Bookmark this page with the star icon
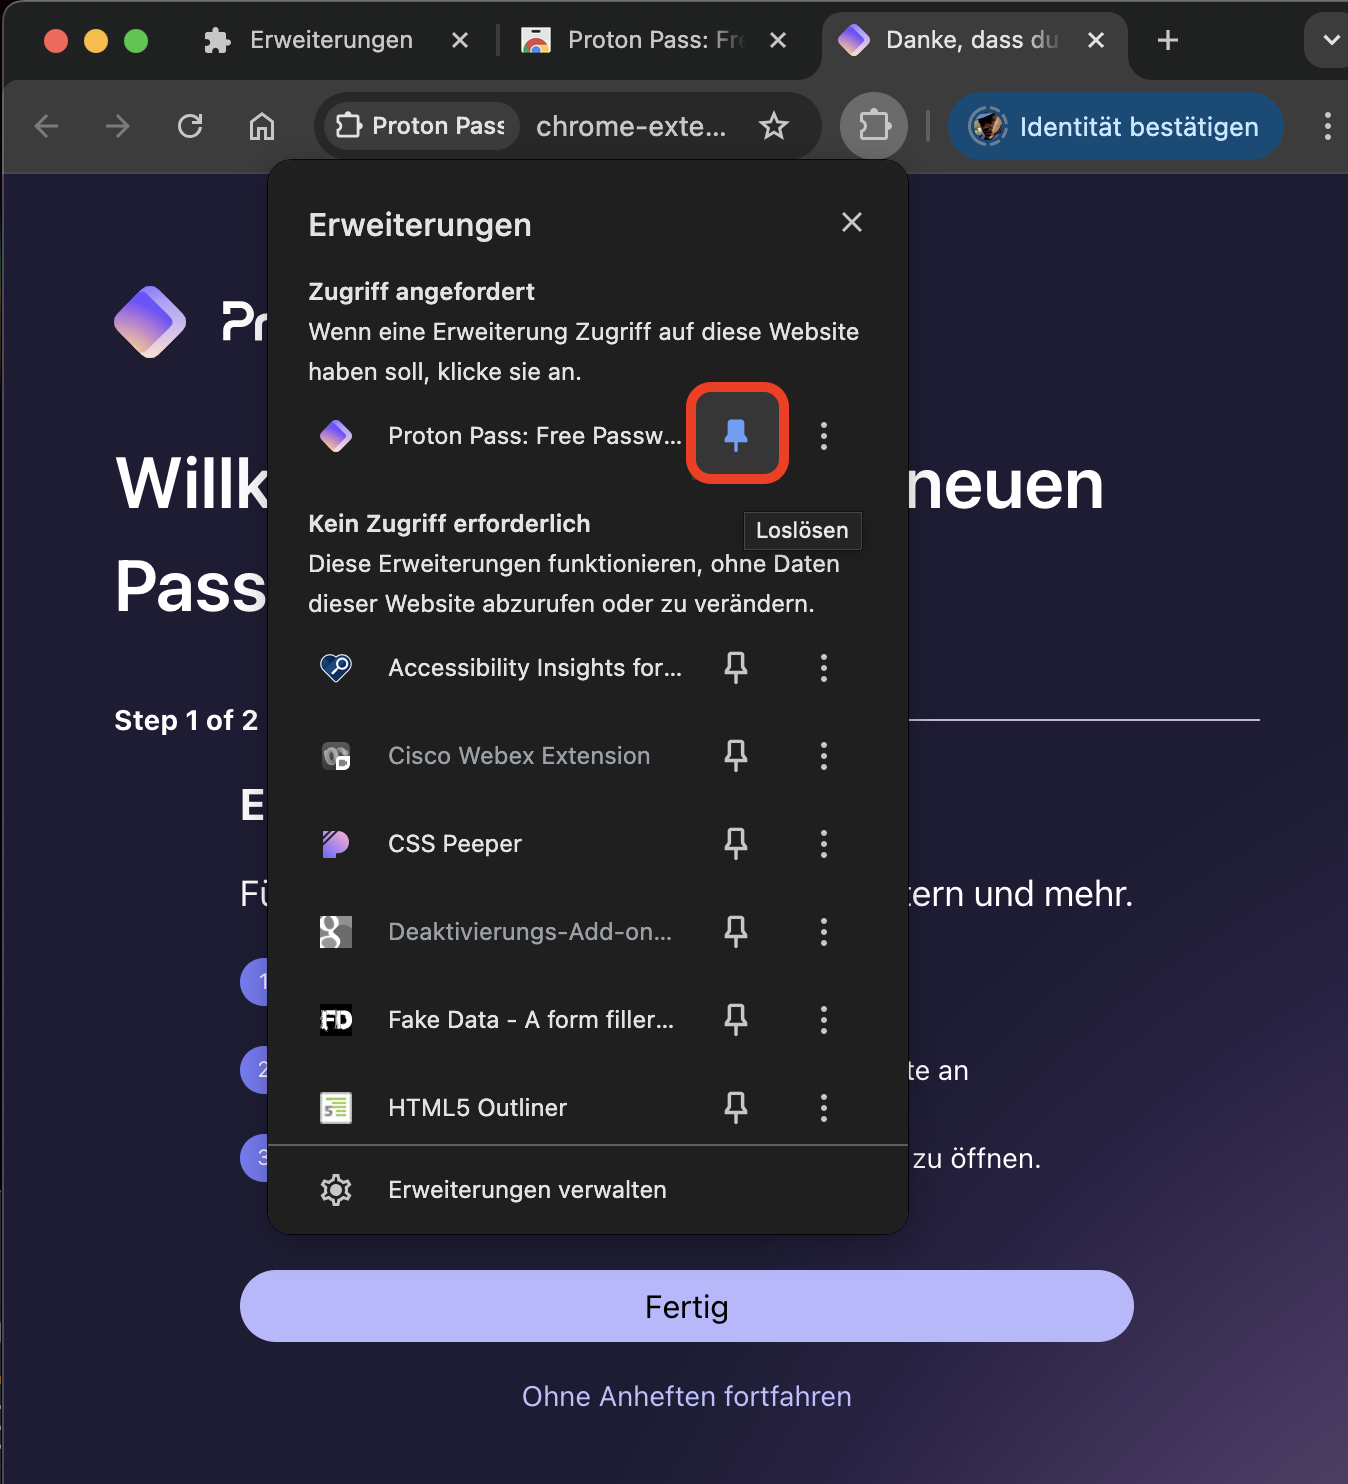The height and width of the screenshot is (1484, 1348). [x=774, y=126]
